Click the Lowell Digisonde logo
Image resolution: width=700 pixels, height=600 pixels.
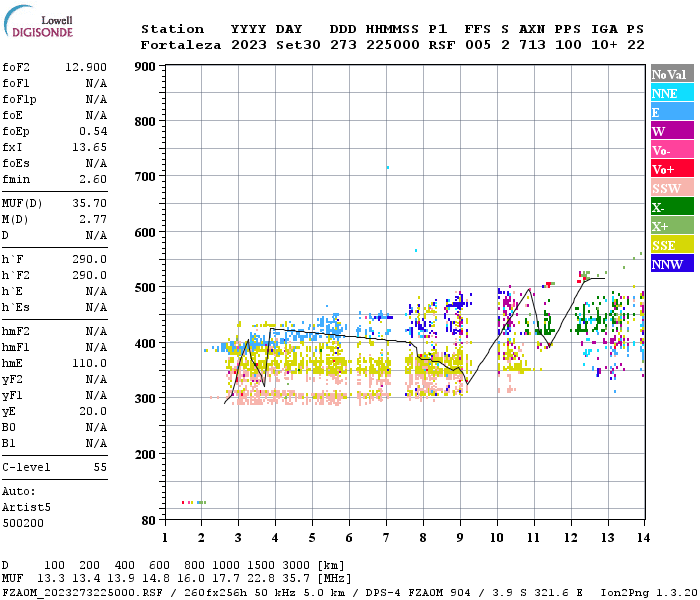tap(38, 21)
